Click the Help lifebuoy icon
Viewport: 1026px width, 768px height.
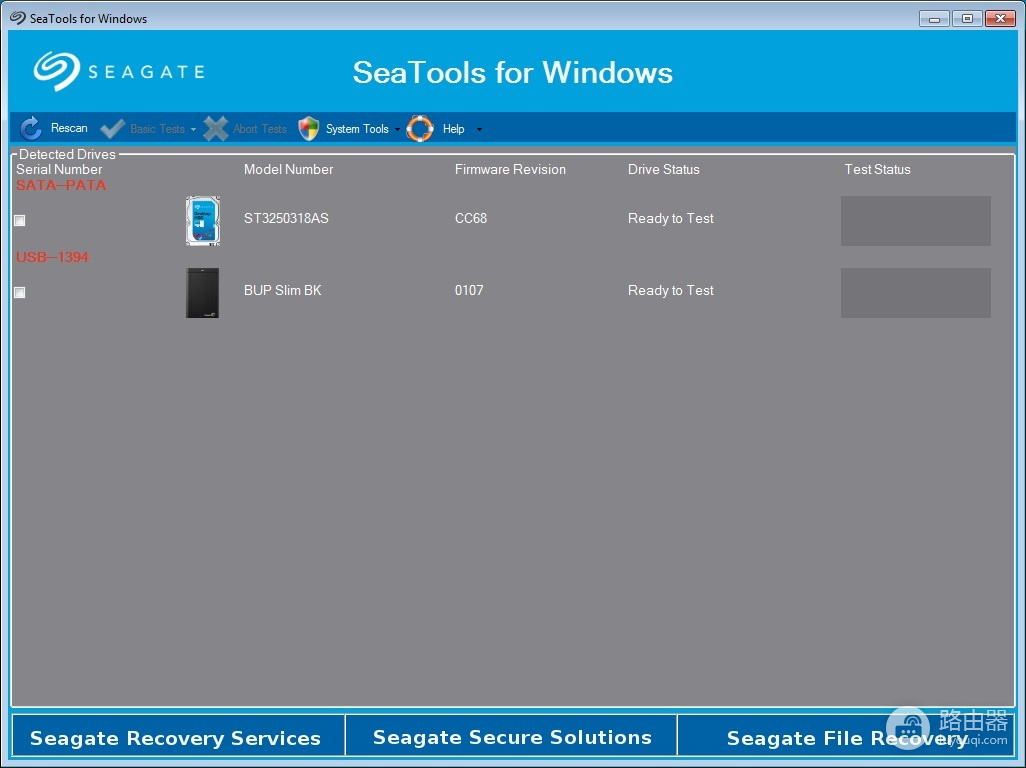(x=420, y=128)
